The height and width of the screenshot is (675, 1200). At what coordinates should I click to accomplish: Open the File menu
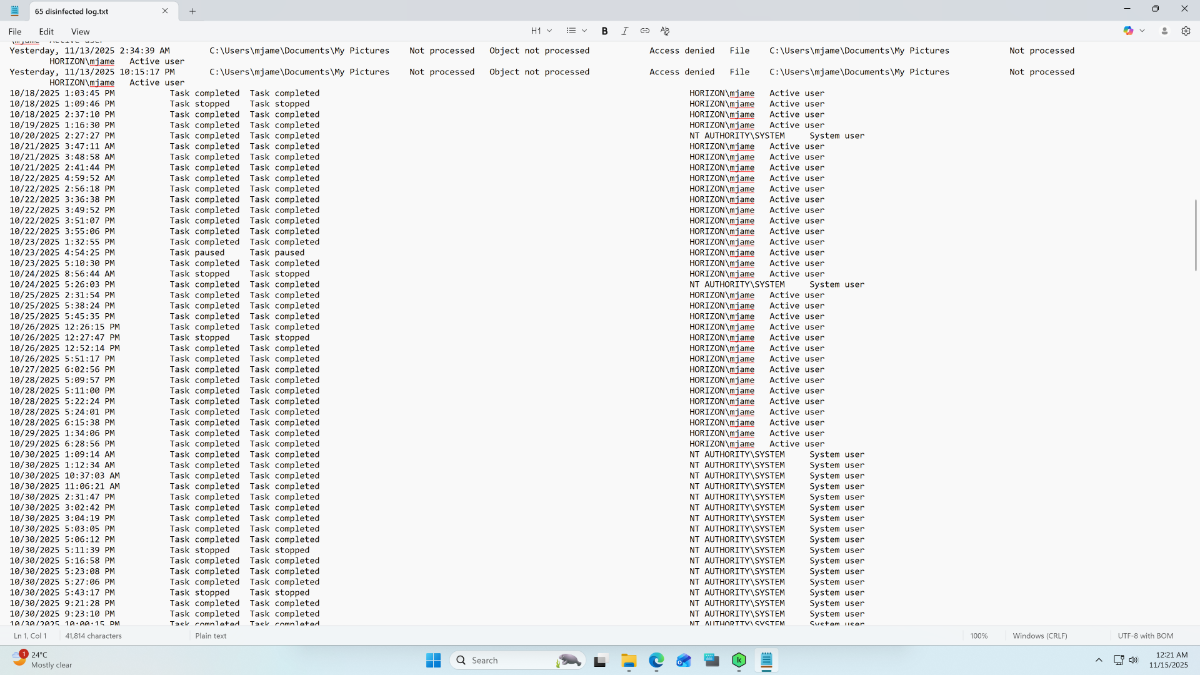coord(15,31)
